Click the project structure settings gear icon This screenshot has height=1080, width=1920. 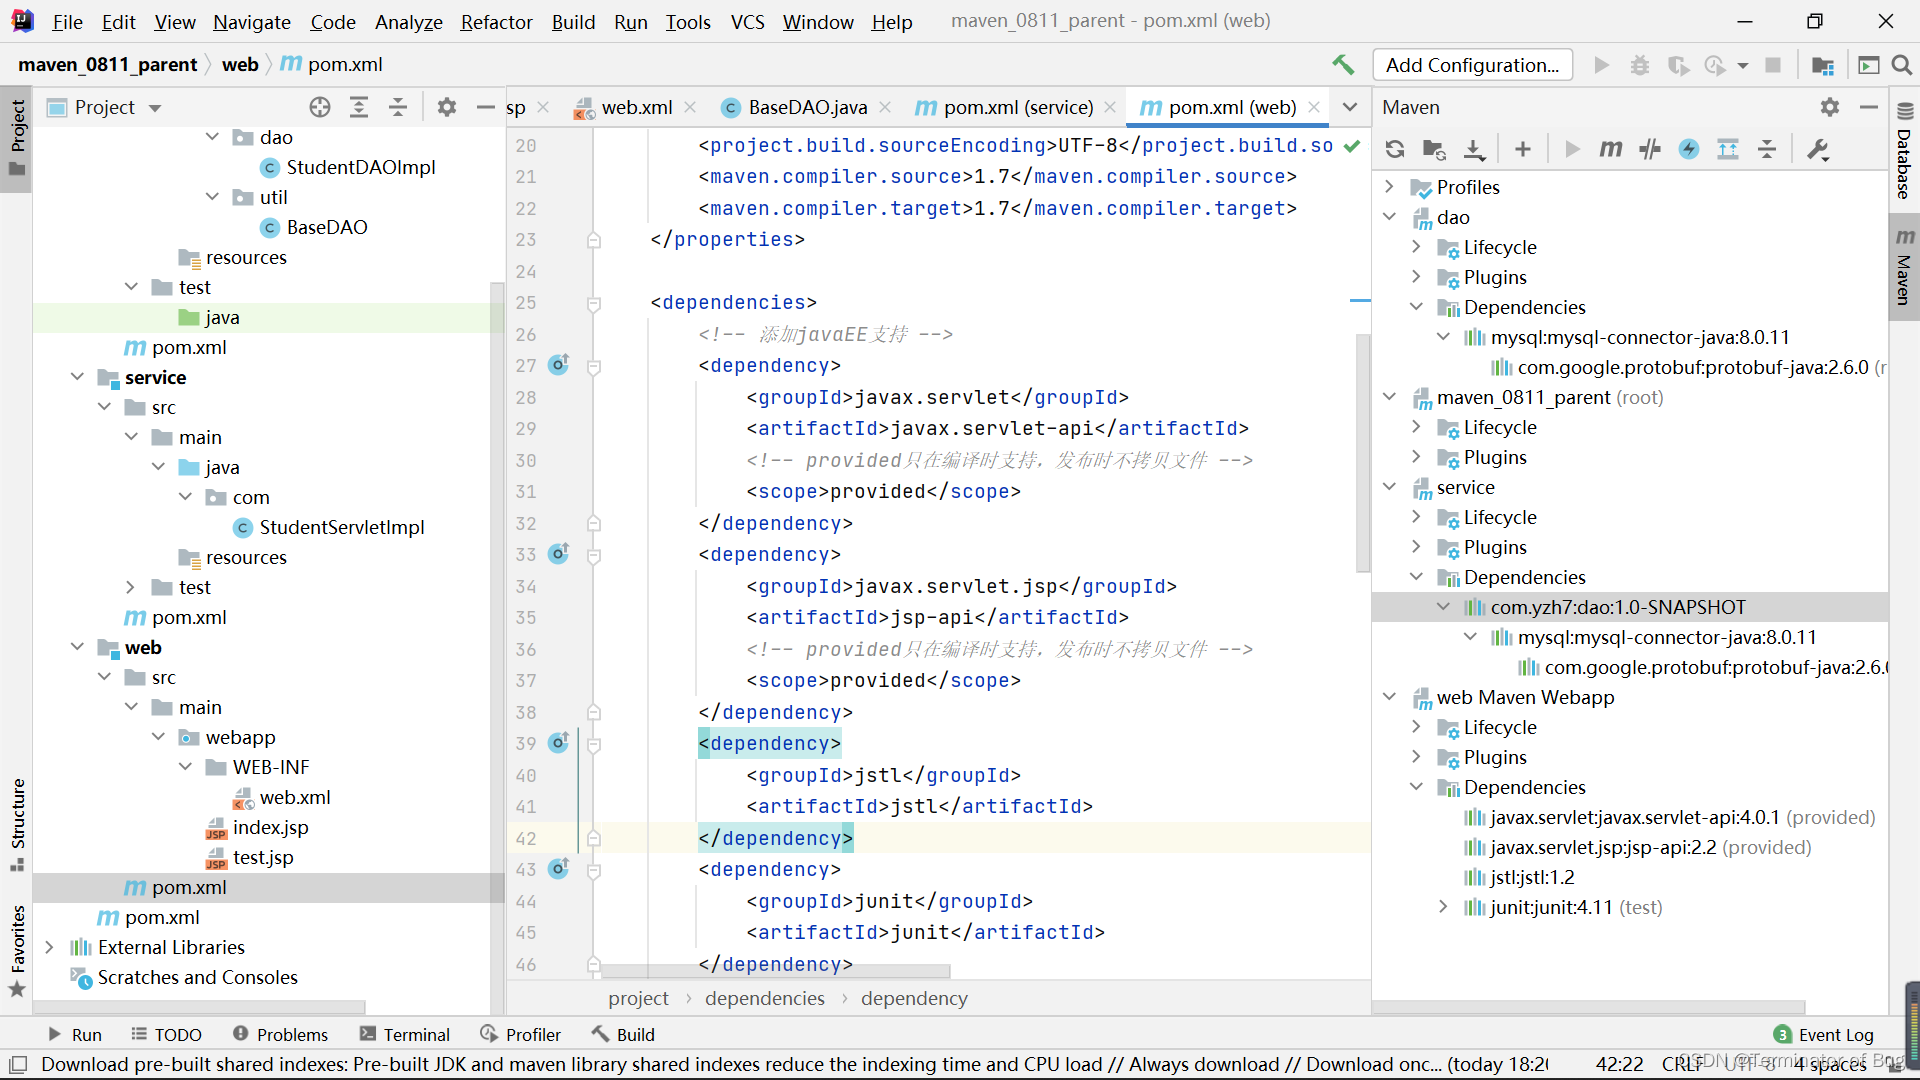coord(447,107)
